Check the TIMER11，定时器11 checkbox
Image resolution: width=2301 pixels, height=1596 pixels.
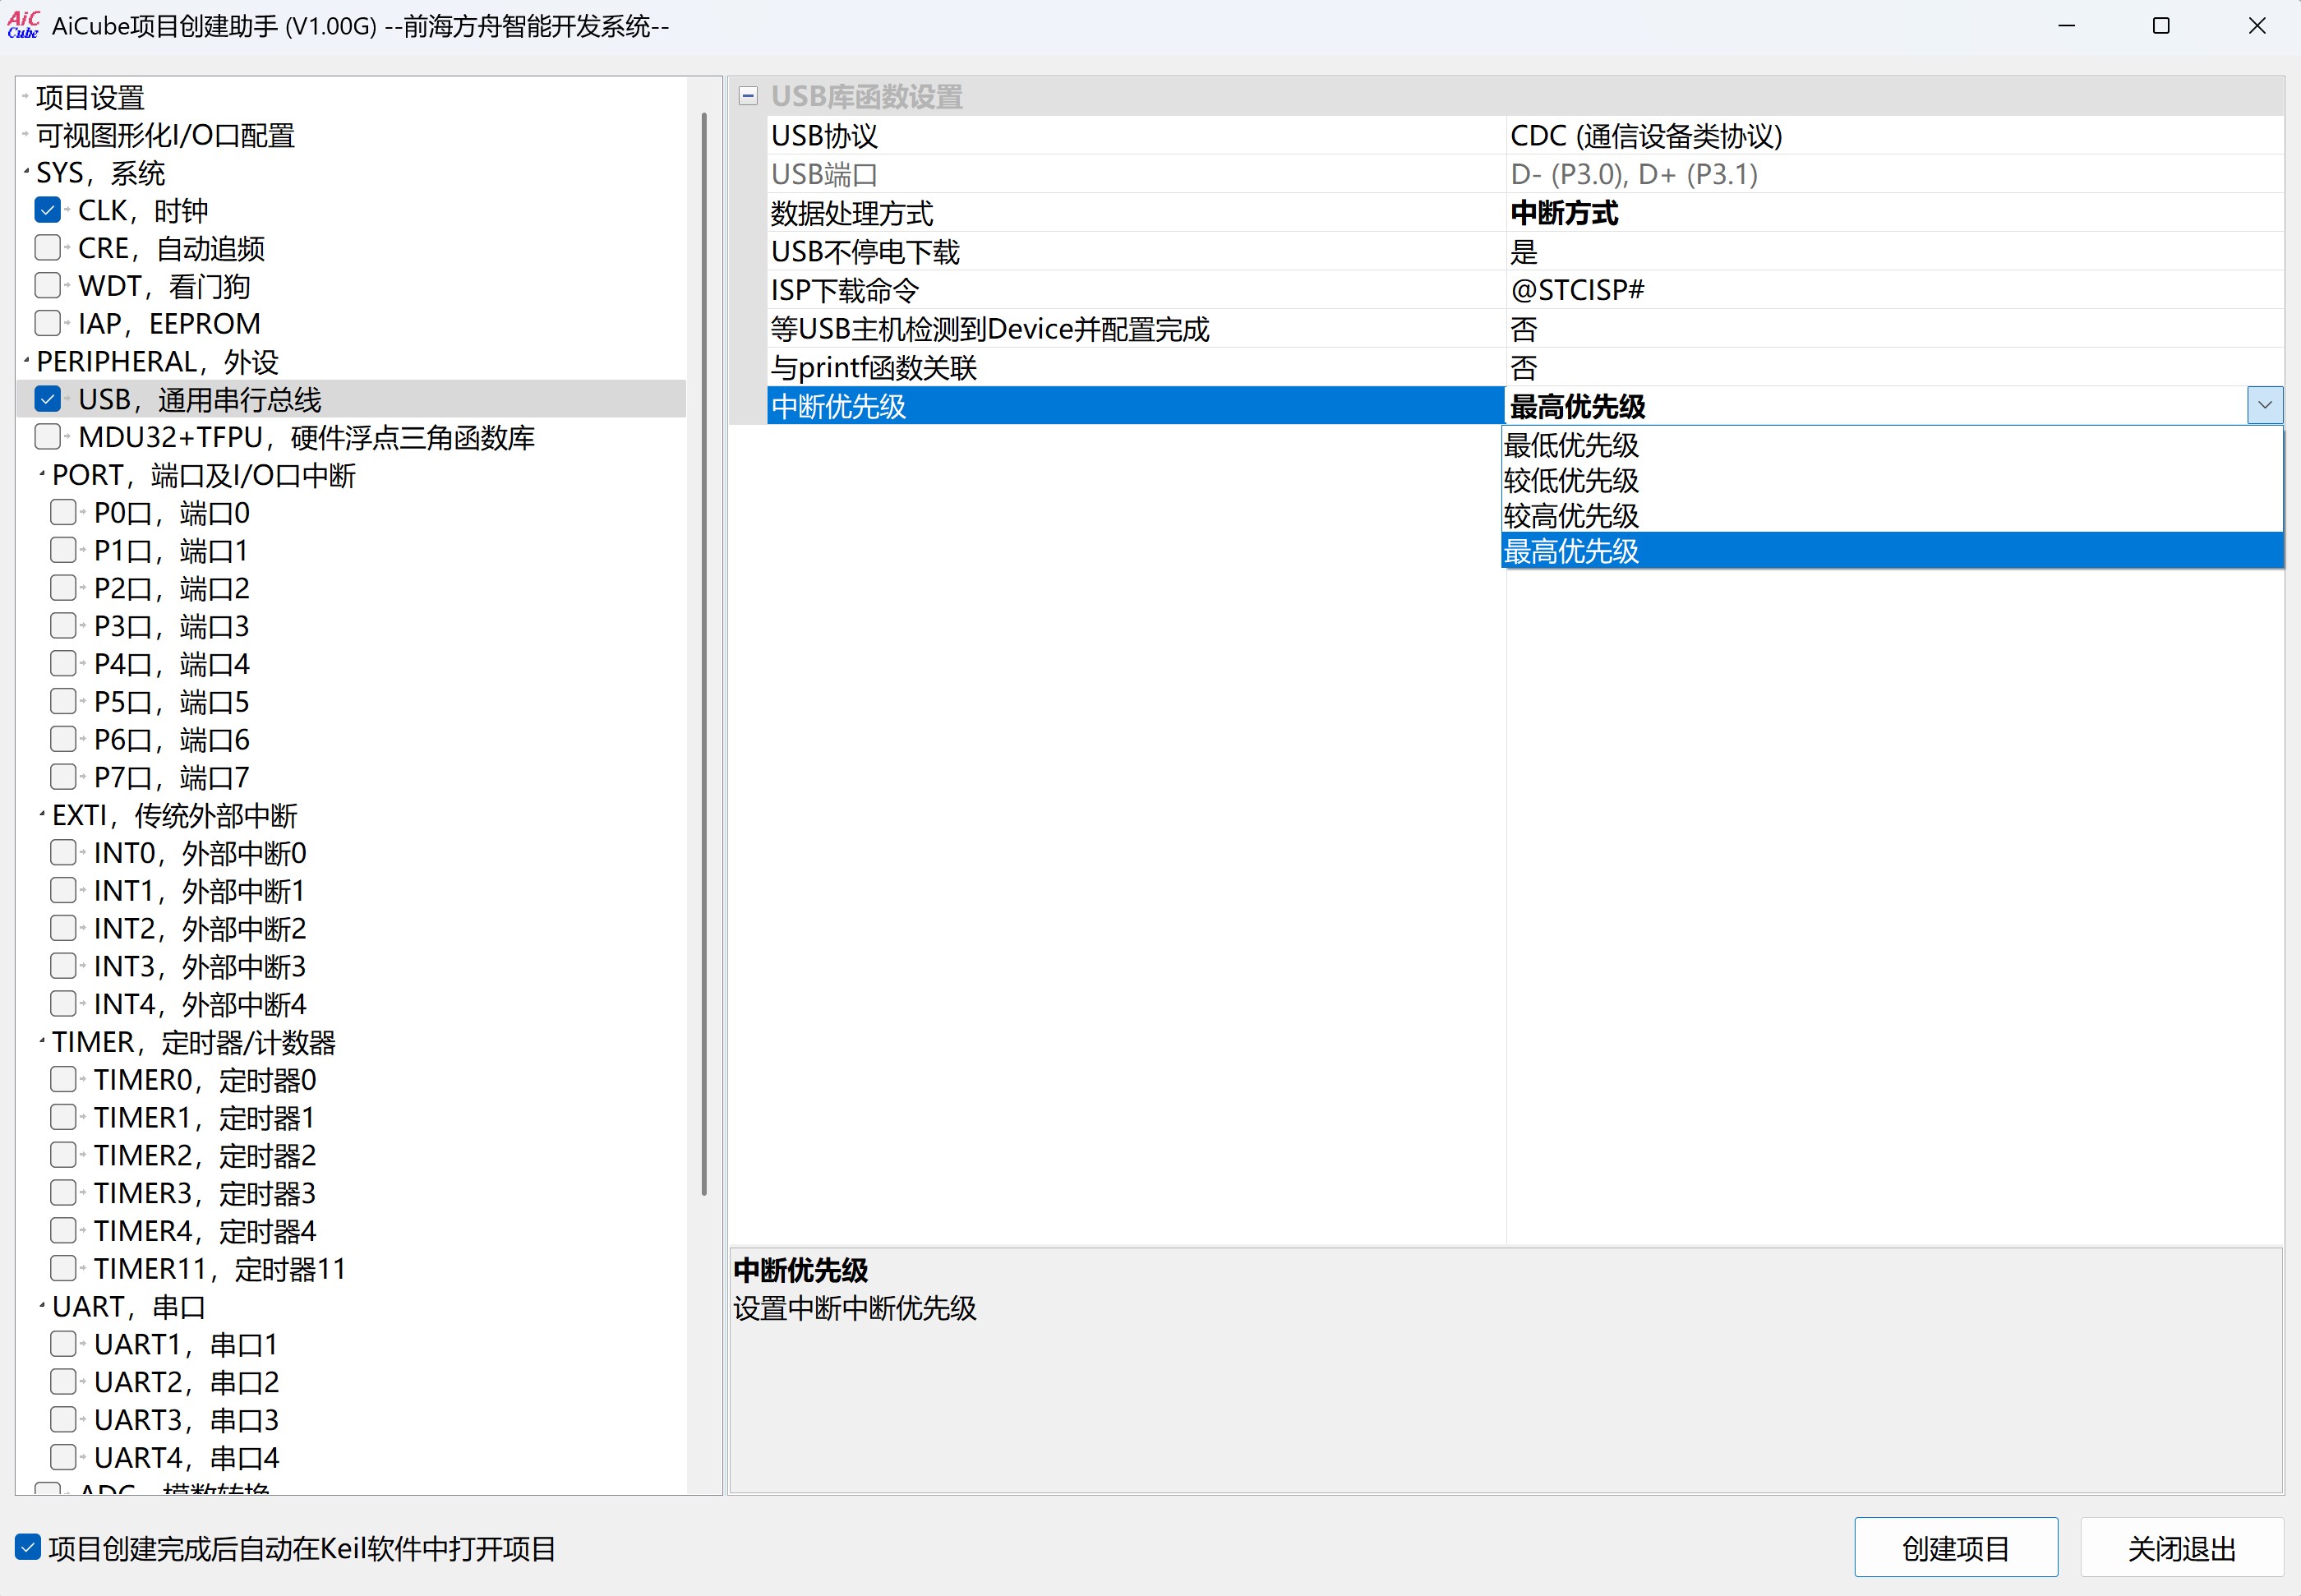click(63, 1268)
